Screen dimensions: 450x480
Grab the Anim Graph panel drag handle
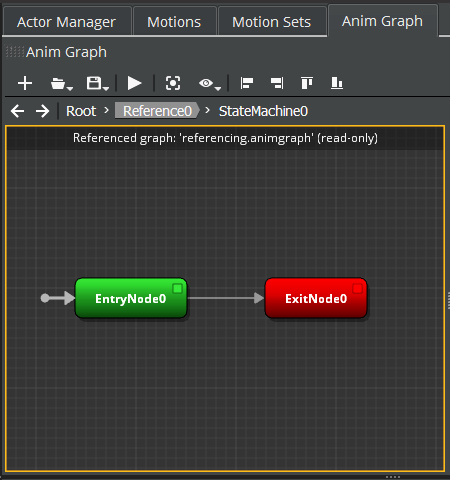15,52
